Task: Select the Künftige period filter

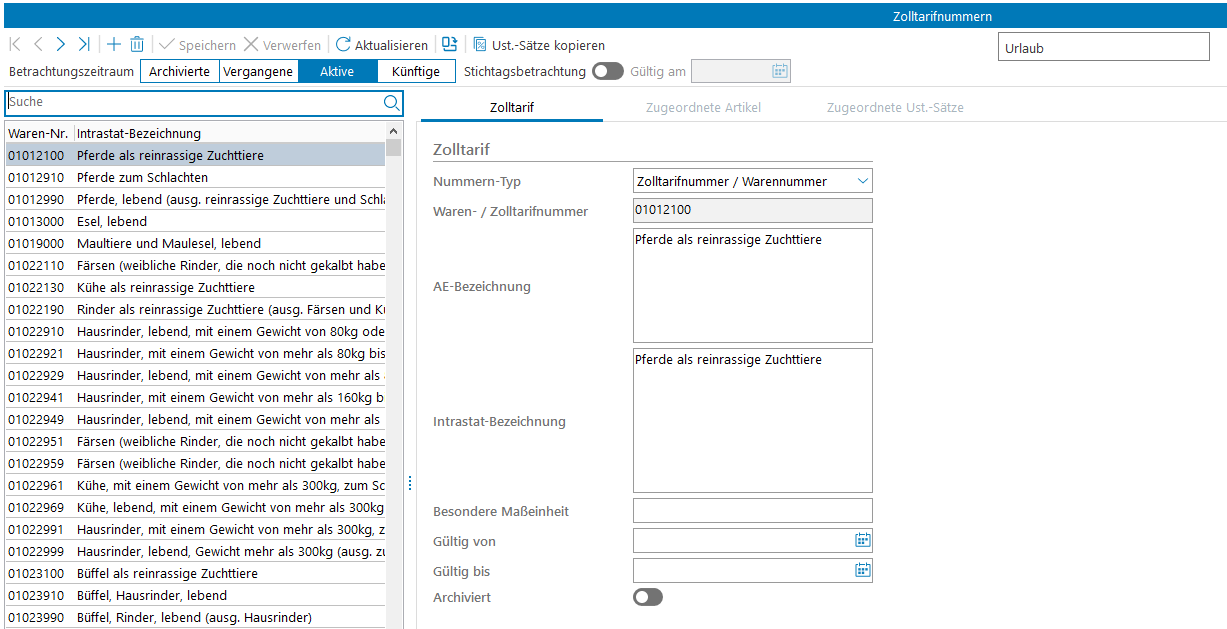Action: [x=416, y=72]
